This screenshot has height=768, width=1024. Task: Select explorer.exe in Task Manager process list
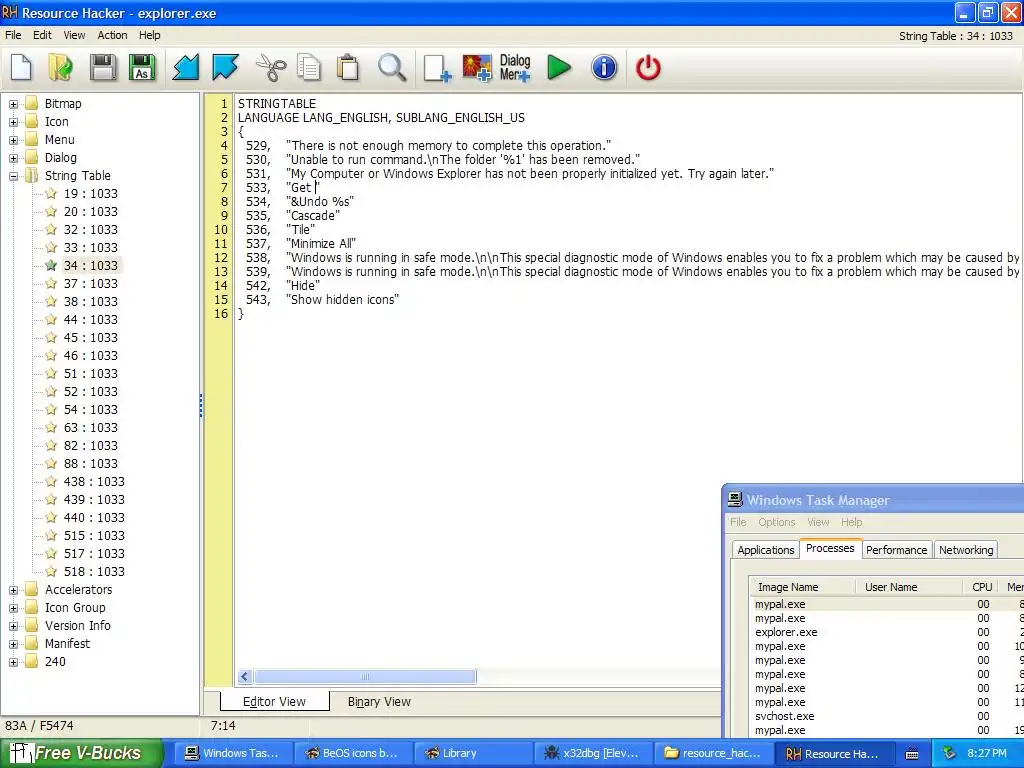coord(786,632)
